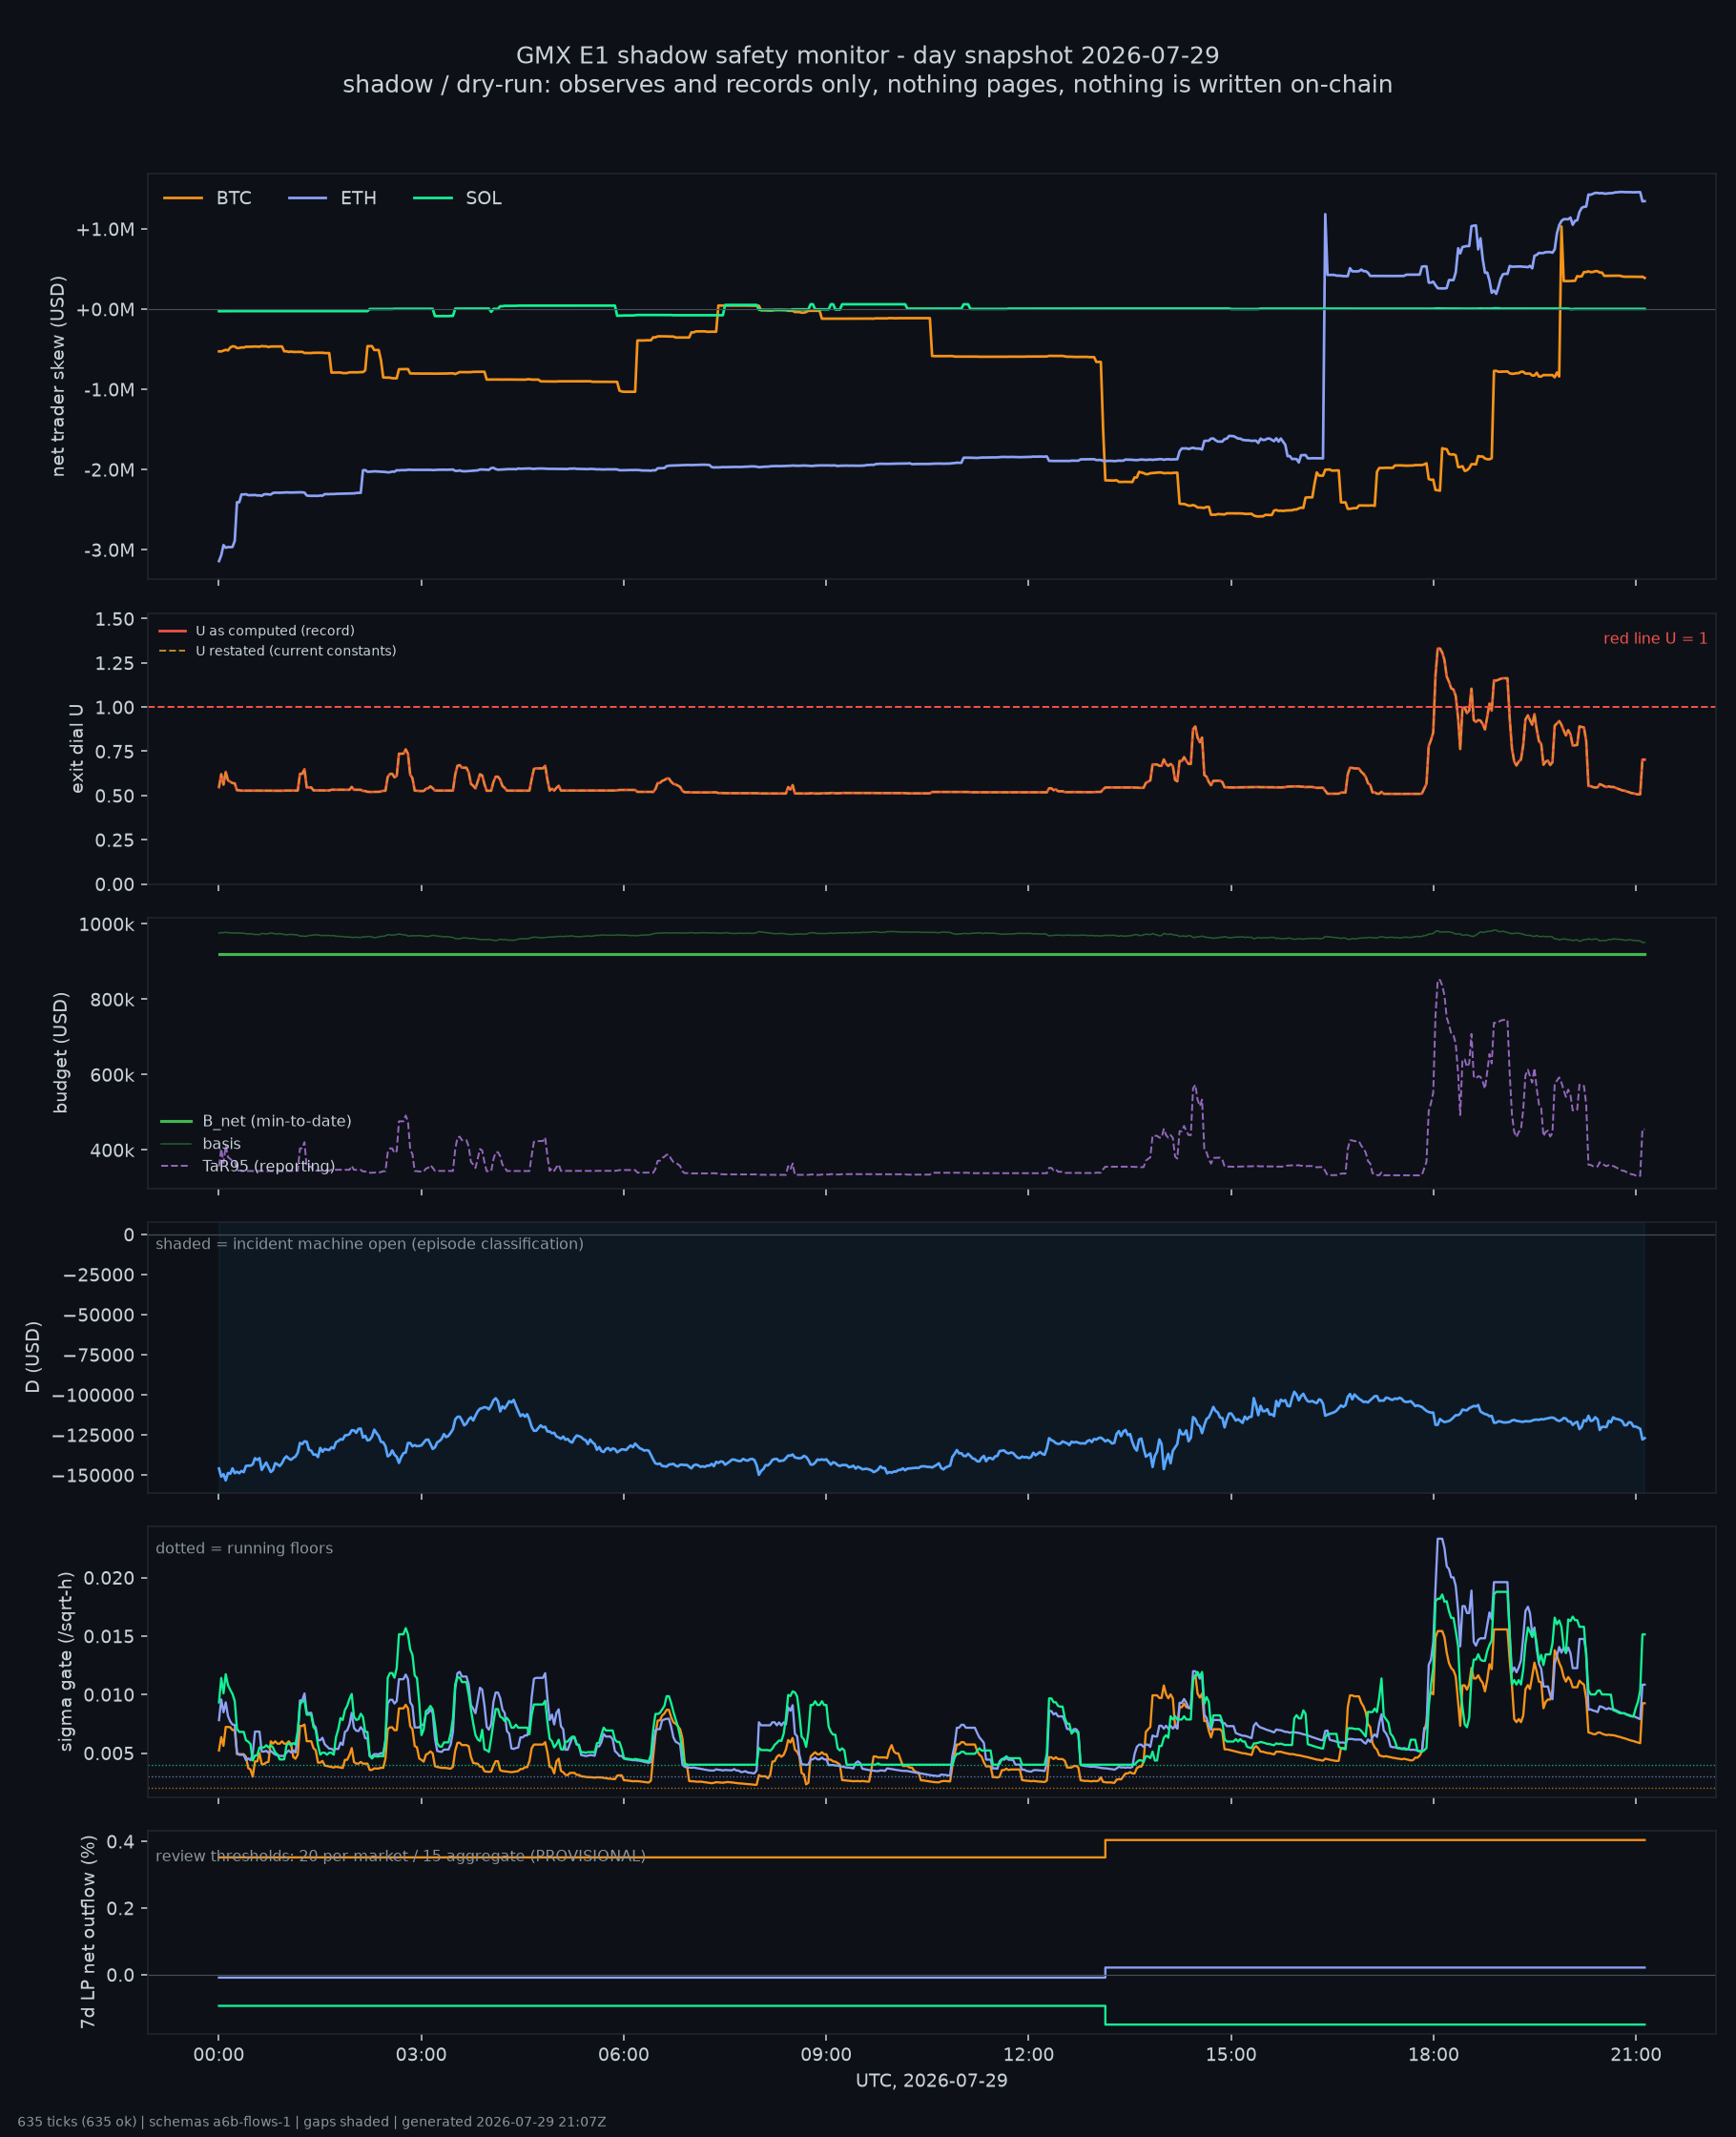The height and width of the screenshot is (2137, 1736).
Task: Click the 'D (USD)' axis label
Action: pos(33,1357)
